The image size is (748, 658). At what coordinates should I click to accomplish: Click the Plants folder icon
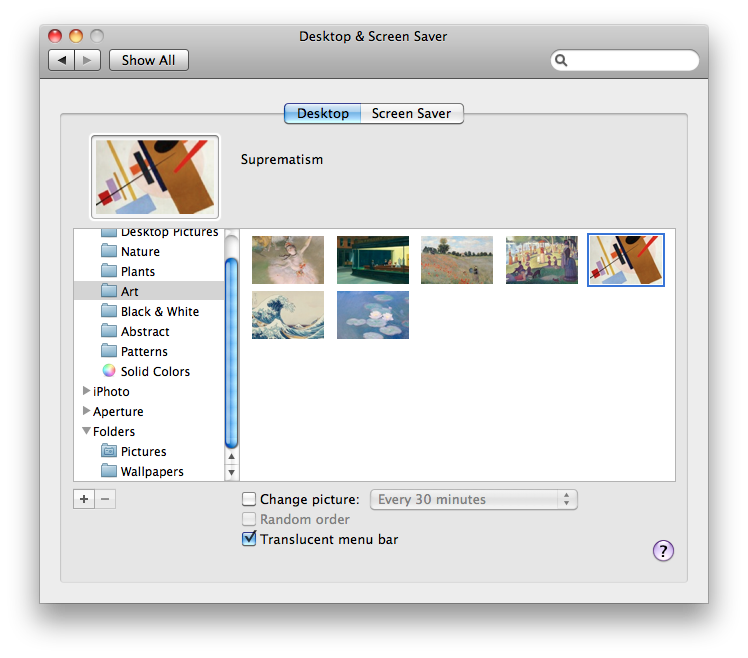109,271
